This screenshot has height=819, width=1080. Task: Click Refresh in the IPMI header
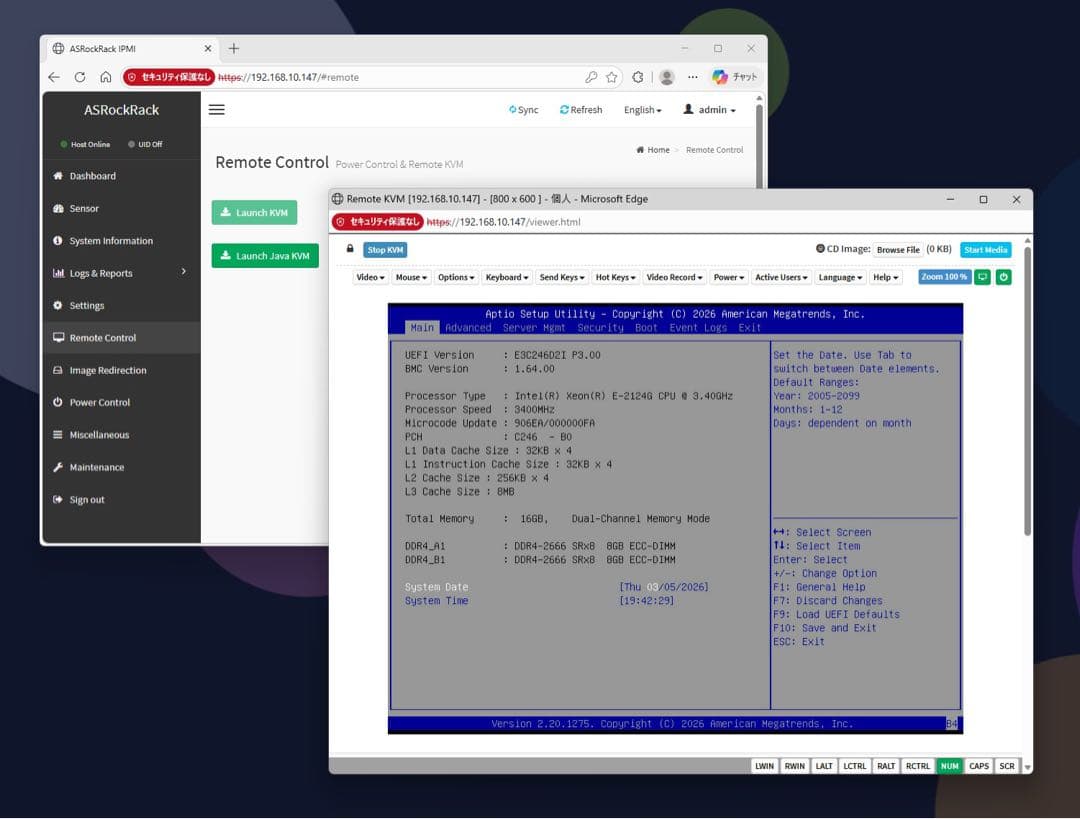pos(581,110)
